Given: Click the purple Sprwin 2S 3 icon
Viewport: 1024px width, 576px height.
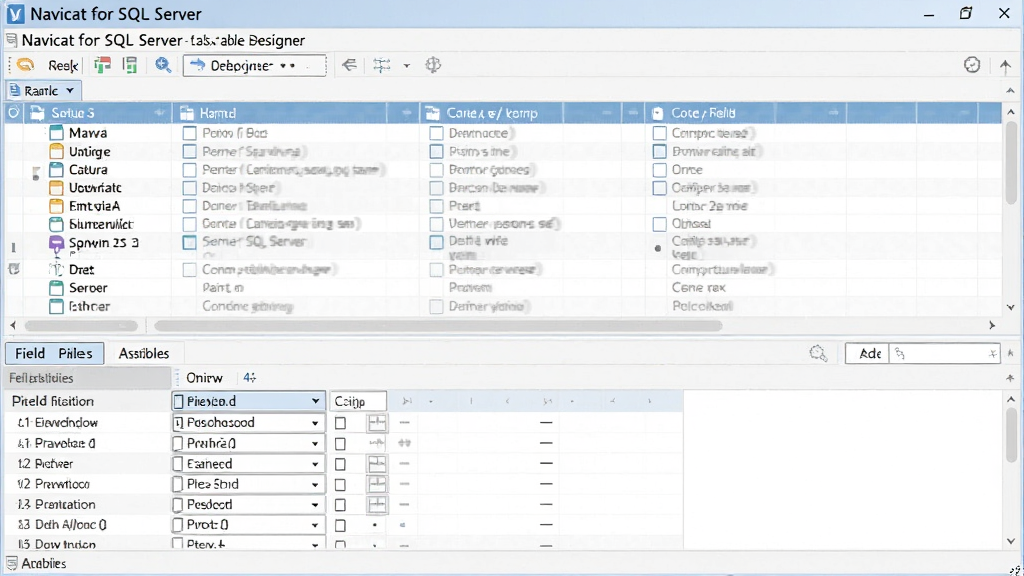Looking at the screenshot, I should tap(57, 244).
